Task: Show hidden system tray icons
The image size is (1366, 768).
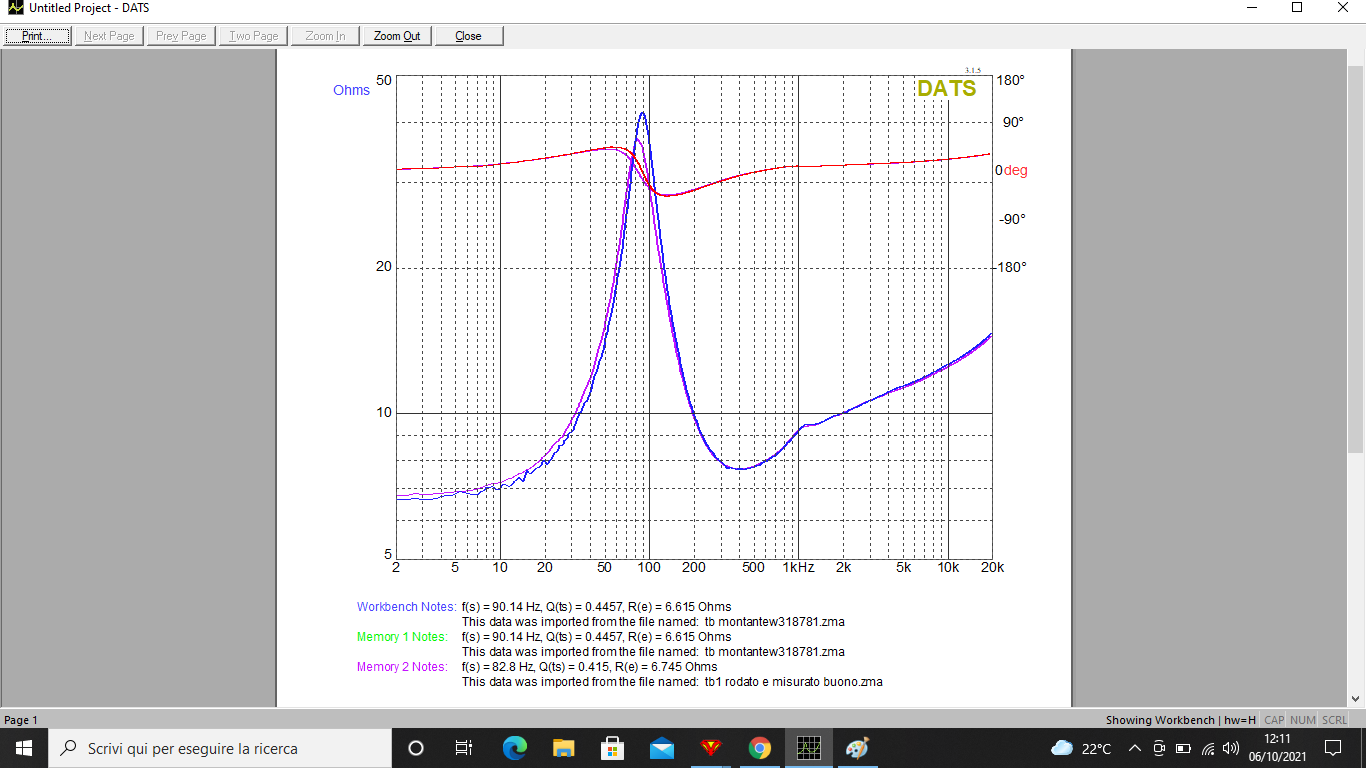Action: coord(1134,748)
